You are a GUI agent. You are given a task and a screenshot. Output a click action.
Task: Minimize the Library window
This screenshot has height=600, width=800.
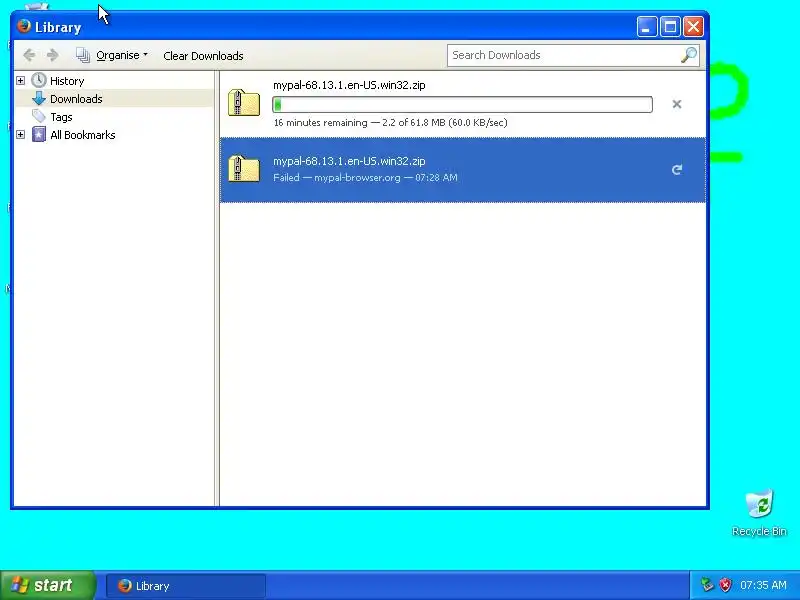tap(646, 27)
